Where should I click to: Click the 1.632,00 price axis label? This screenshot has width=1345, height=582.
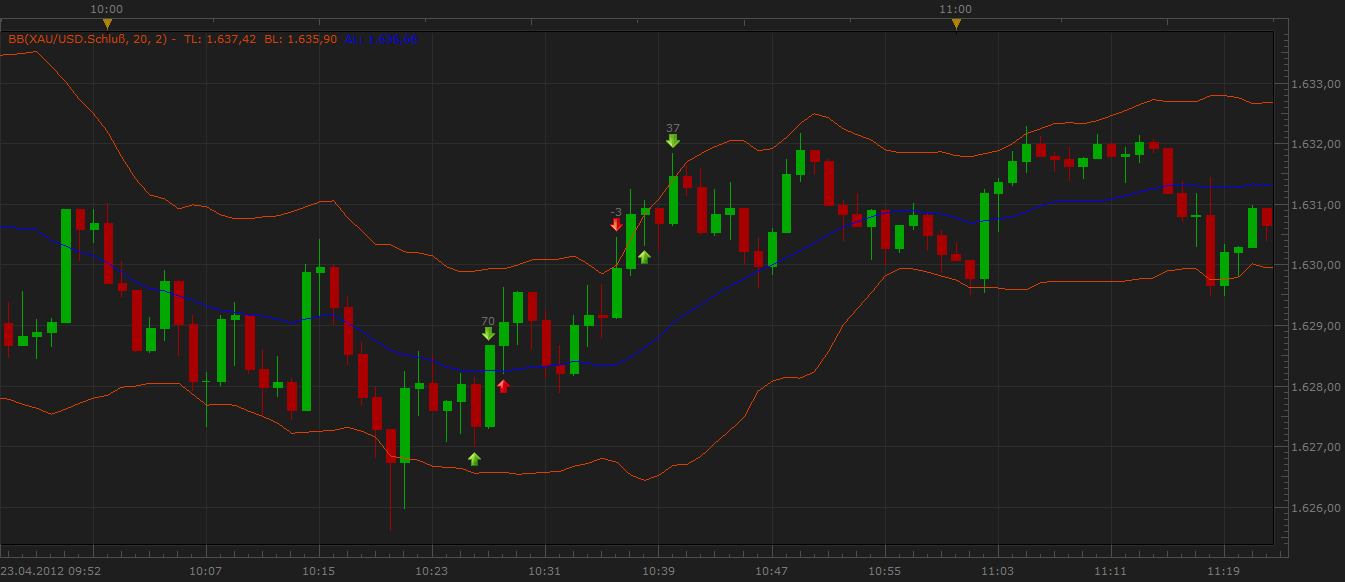(x=1316, y=144)
